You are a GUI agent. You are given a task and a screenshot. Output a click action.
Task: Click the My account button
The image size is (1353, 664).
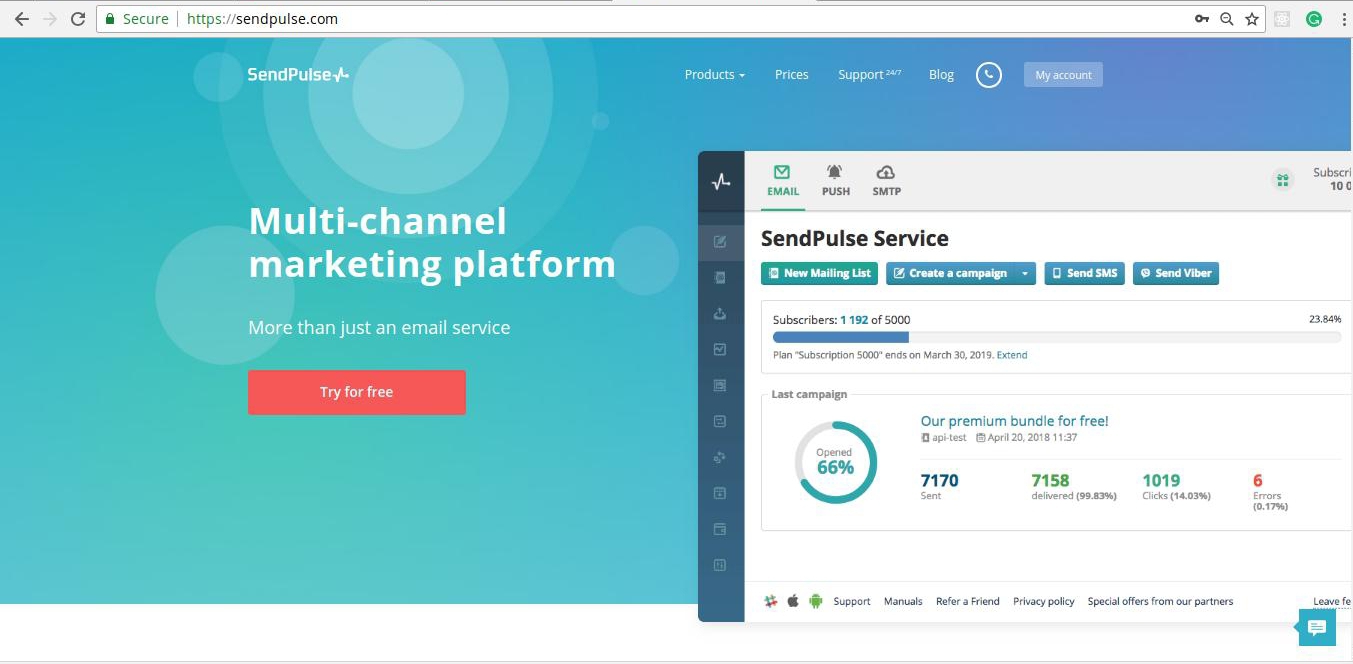pos(1063,75)
